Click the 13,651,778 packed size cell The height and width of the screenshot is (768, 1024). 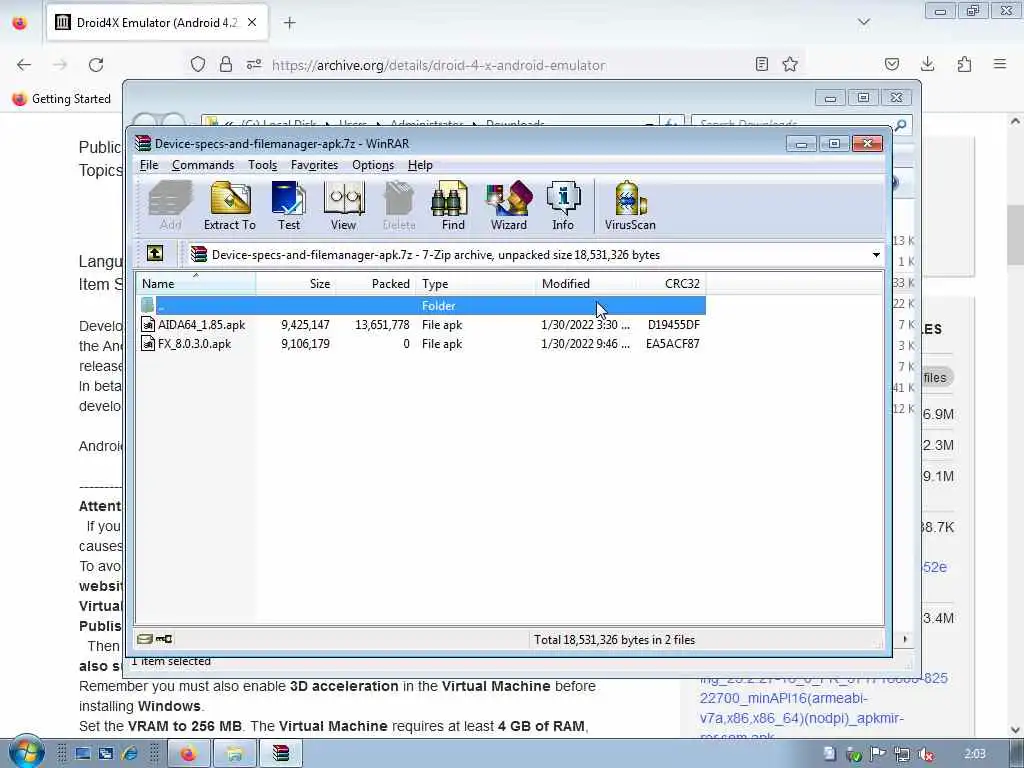[382, 325]
